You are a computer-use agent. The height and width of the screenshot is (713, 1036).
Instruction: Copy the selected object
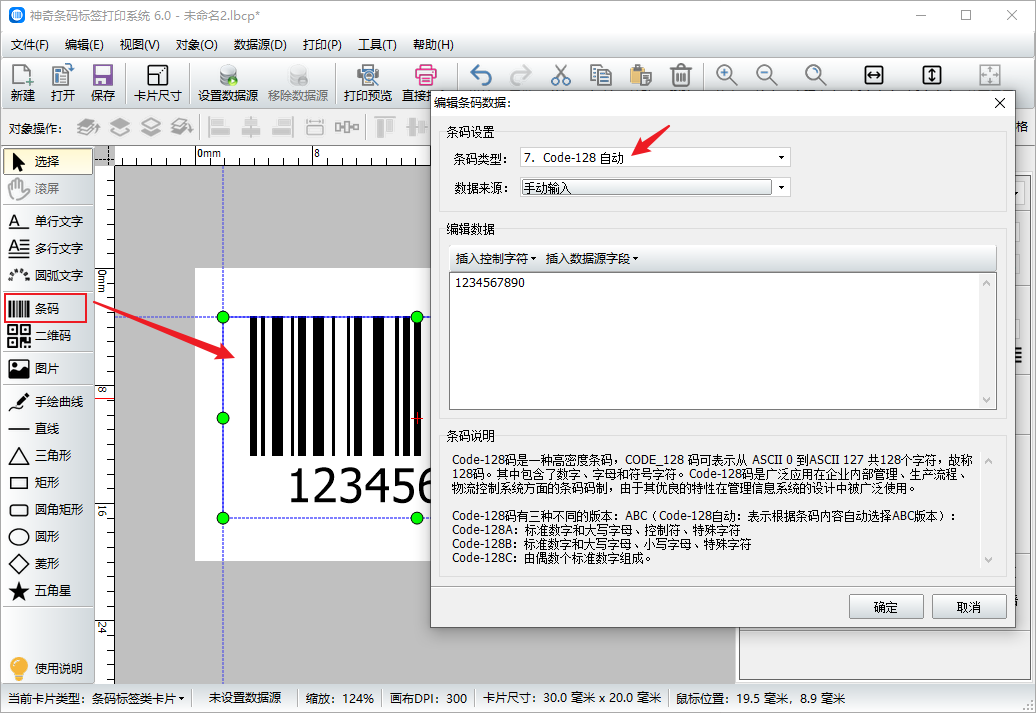point(601,75)
